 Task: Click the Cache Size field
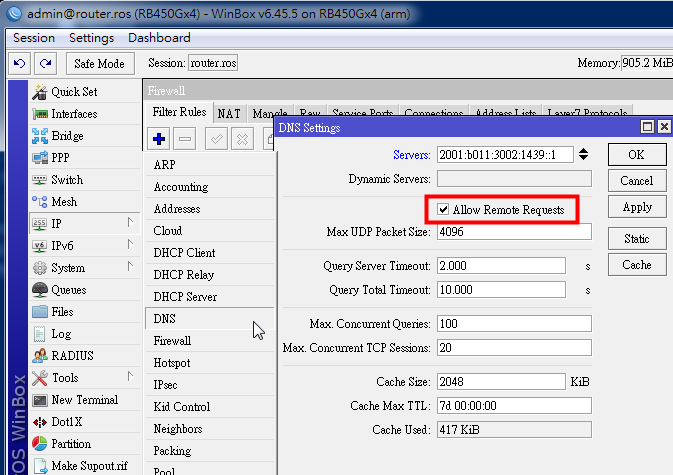click(x=501, y=381)
